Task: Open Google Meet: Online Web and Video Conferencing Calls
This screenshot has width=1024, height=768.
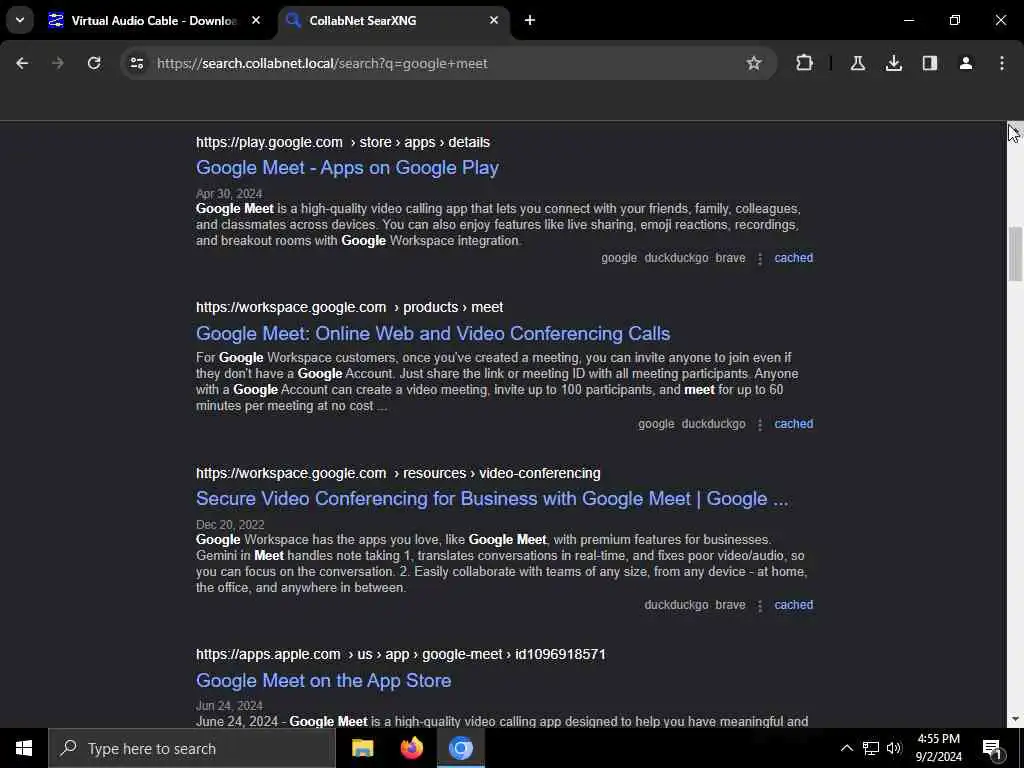Action: [433, 334]
